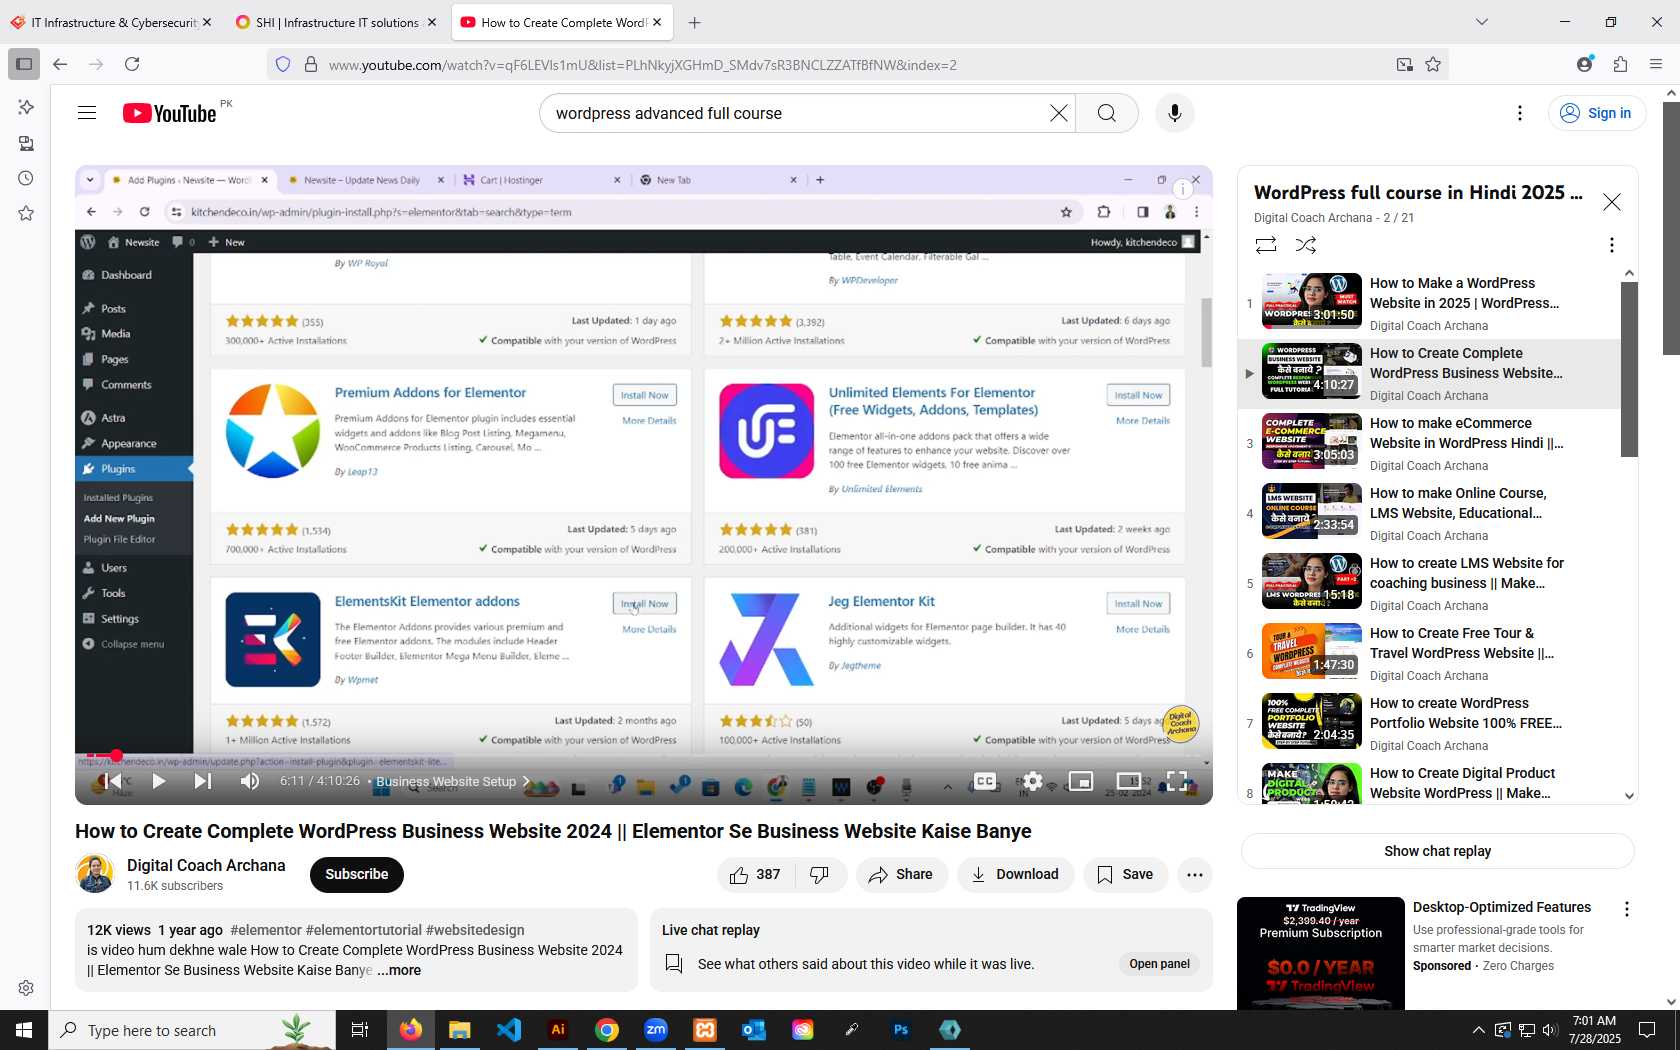
Task: Go back in browser history
Action: pyautogui.click(x=60, y=64)
